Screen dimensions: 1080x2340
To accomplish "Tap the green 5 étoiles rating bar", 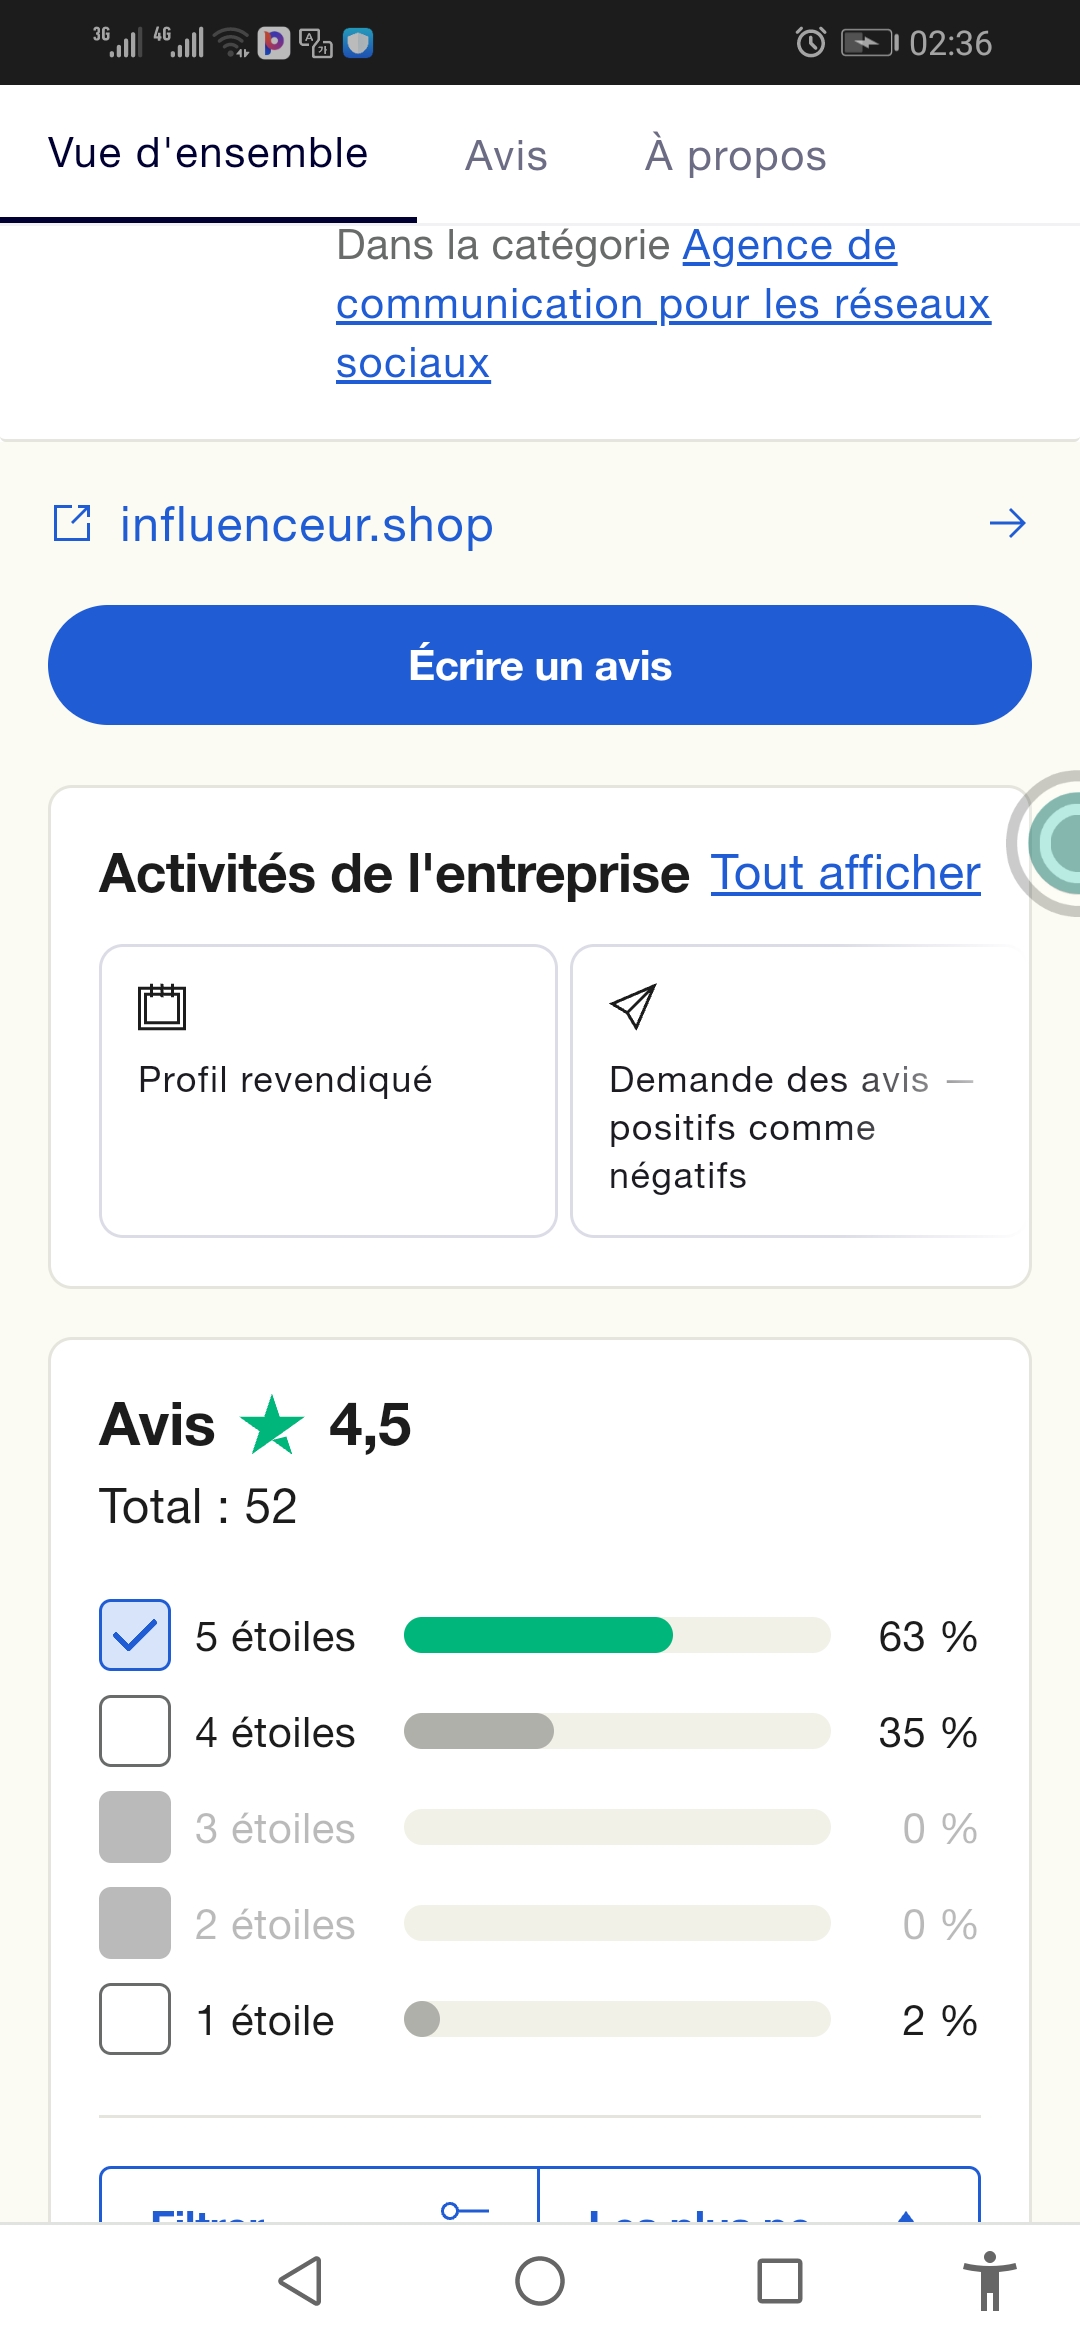I will 538,1636.
